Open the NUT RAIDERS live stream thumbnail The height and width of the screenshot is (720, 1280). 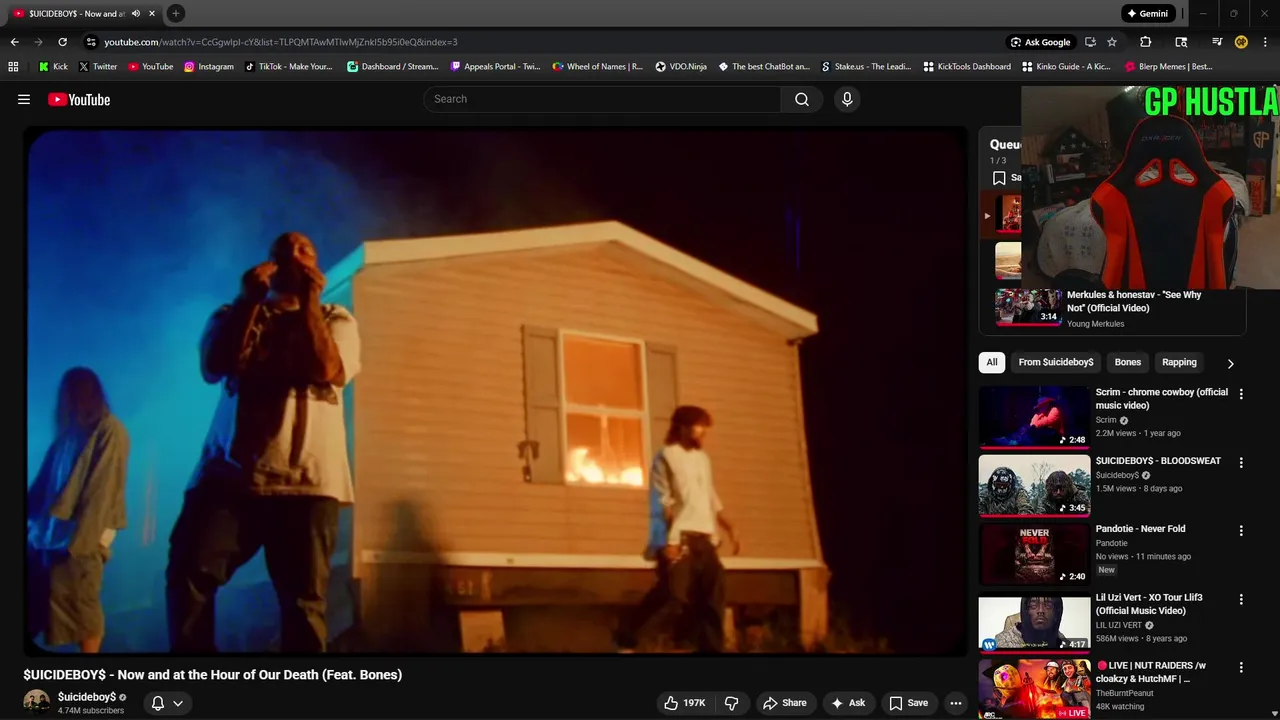tap(1034, 690)
